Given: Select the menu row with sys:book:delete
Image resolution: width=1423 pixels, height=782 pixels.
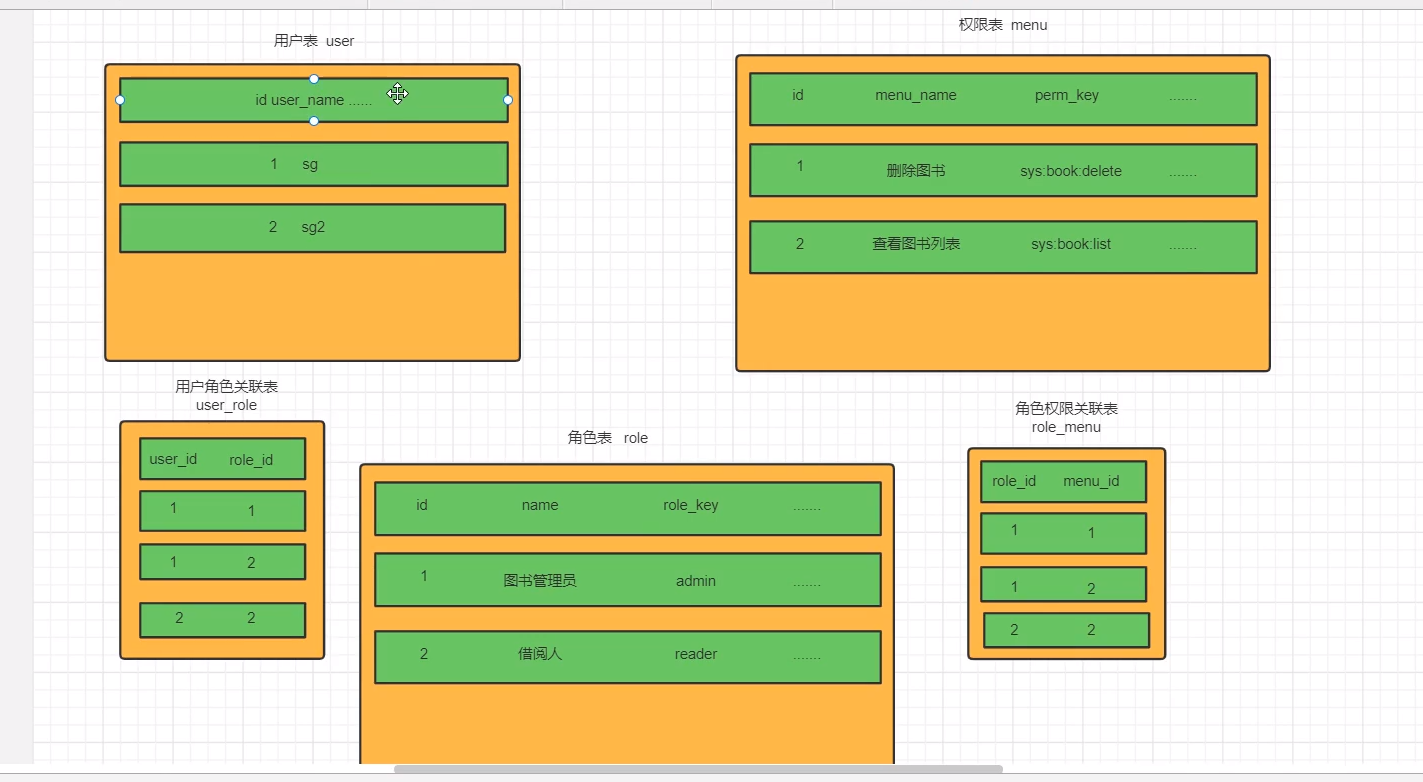Looking at the screenshot, I should tap(1002, 170).
